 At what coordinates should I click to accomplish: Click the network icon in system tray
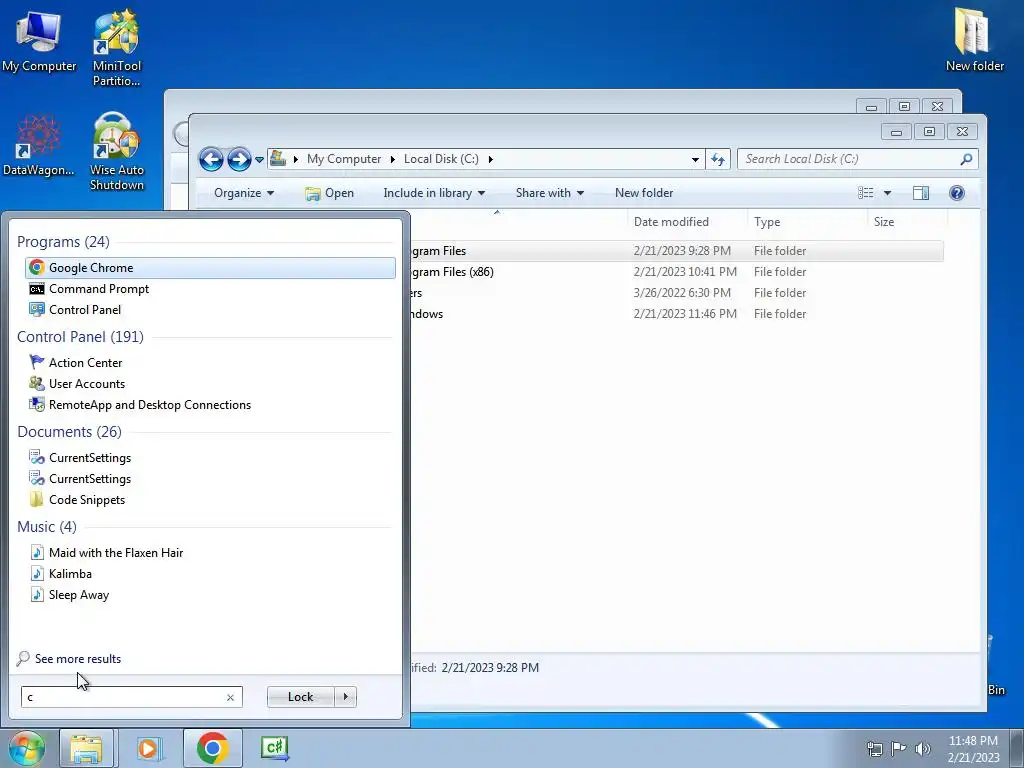pos(874,749)
